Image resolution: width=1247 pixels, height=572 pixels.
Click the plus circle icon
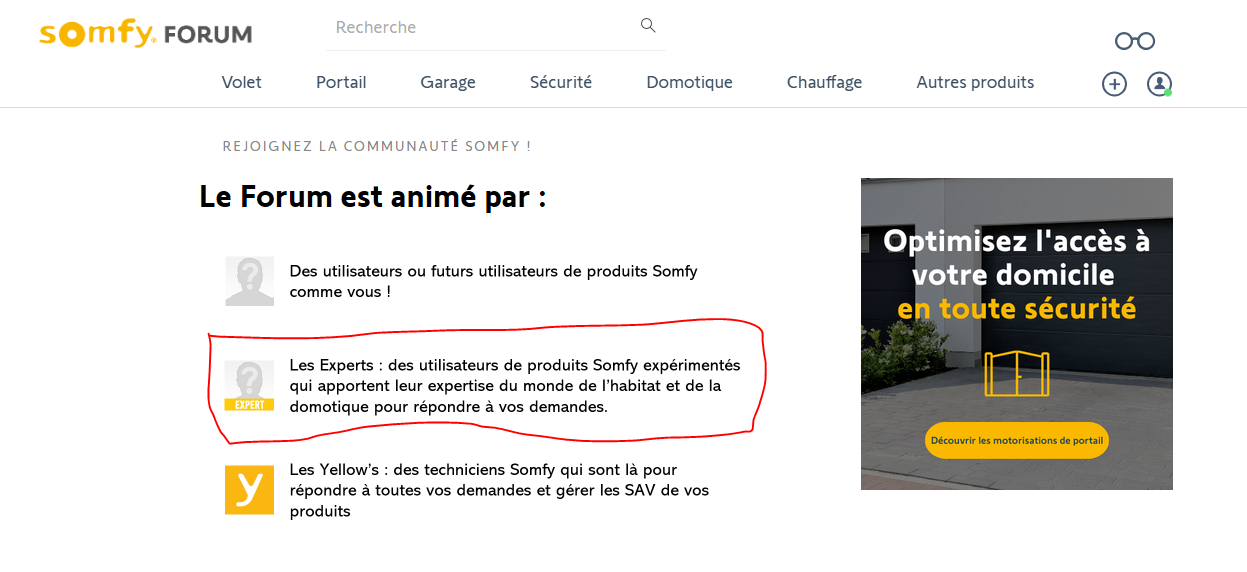coord(1114,84)
